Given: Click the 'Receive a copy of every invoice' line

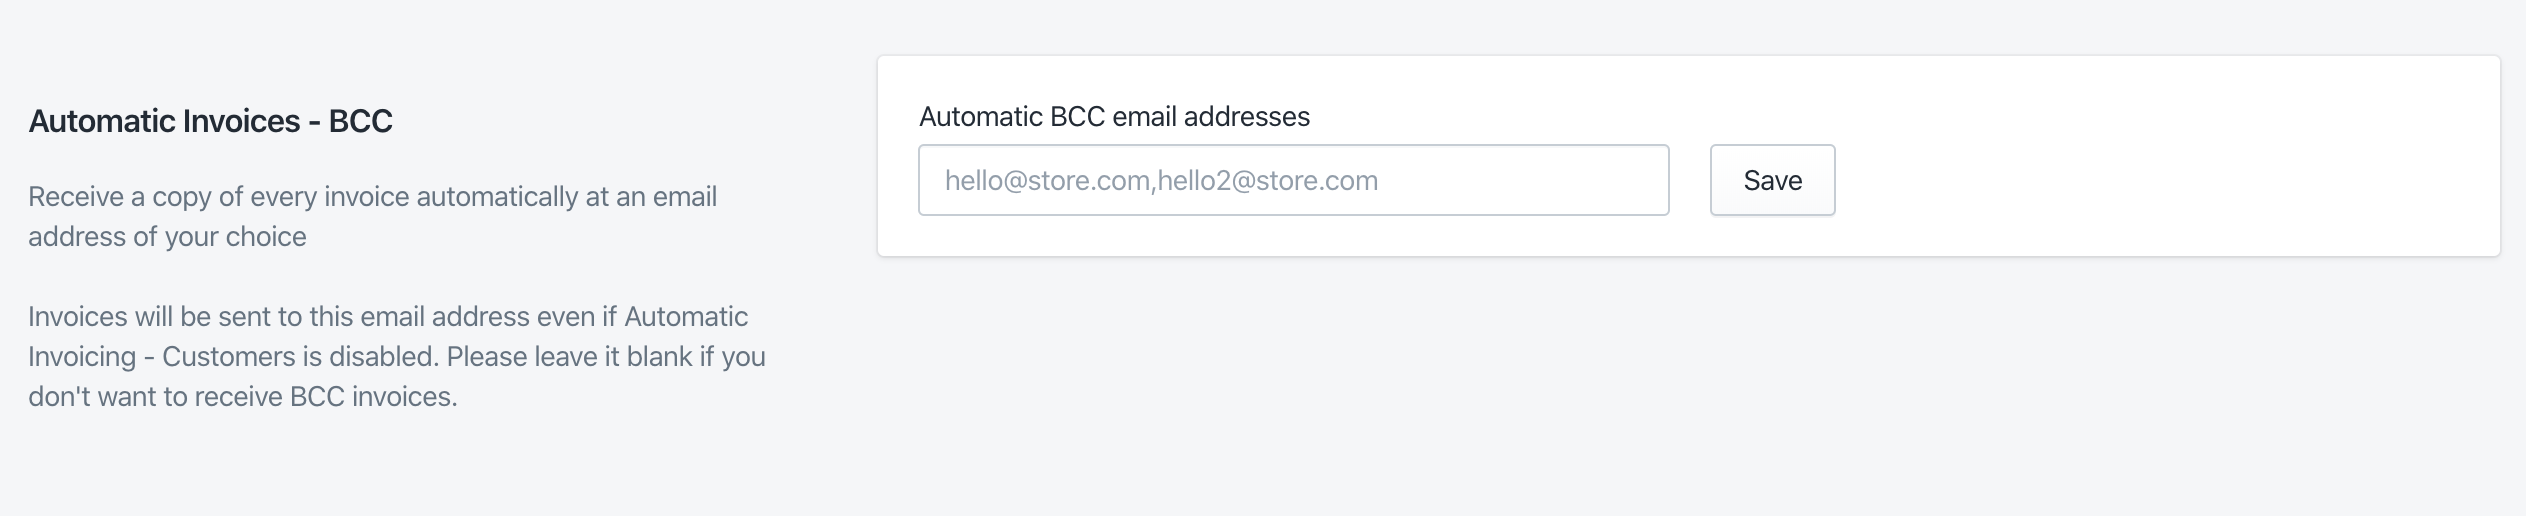Looking at the screenshot, I should tap(372, 196).
